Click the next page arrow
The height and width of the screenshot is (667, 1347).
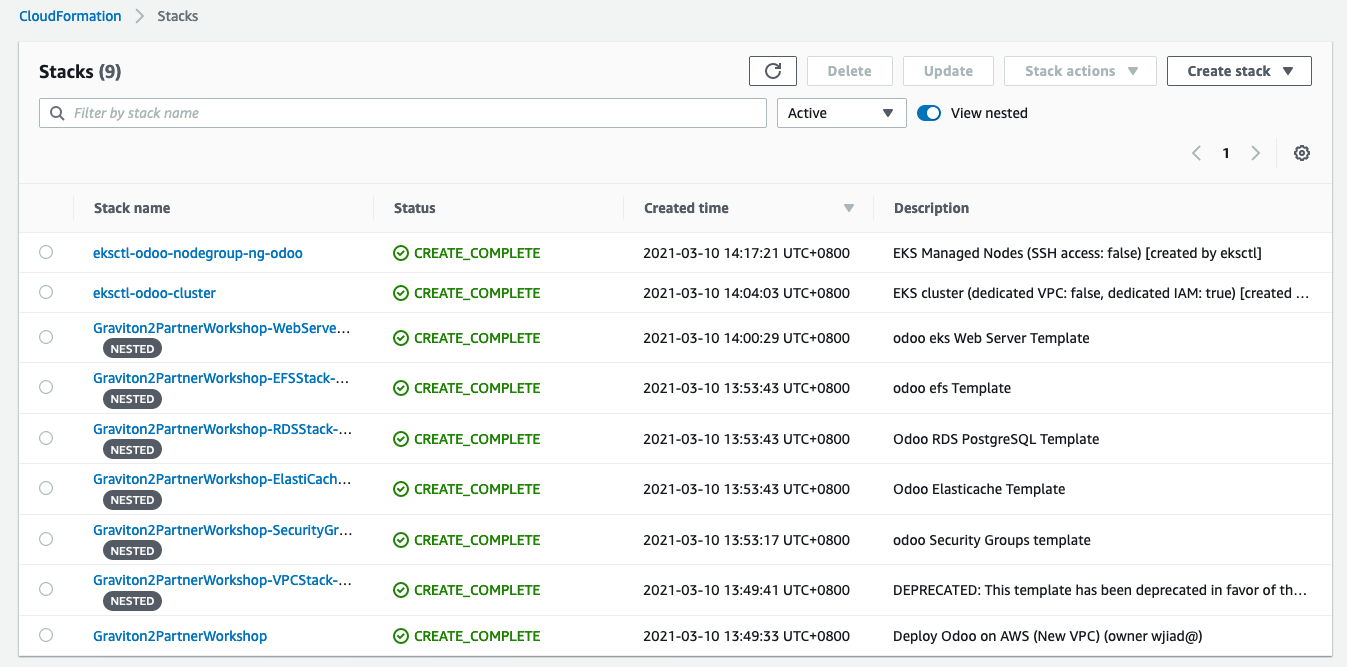click(1256, 152)
